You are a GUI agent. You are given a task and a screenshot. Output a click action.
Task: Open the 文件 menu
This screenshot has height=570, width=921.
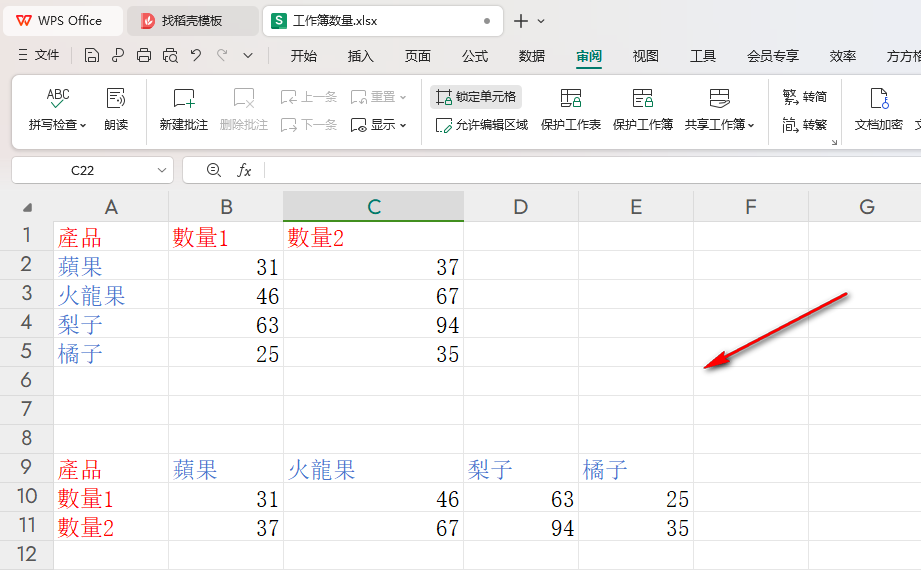[38, 55]
